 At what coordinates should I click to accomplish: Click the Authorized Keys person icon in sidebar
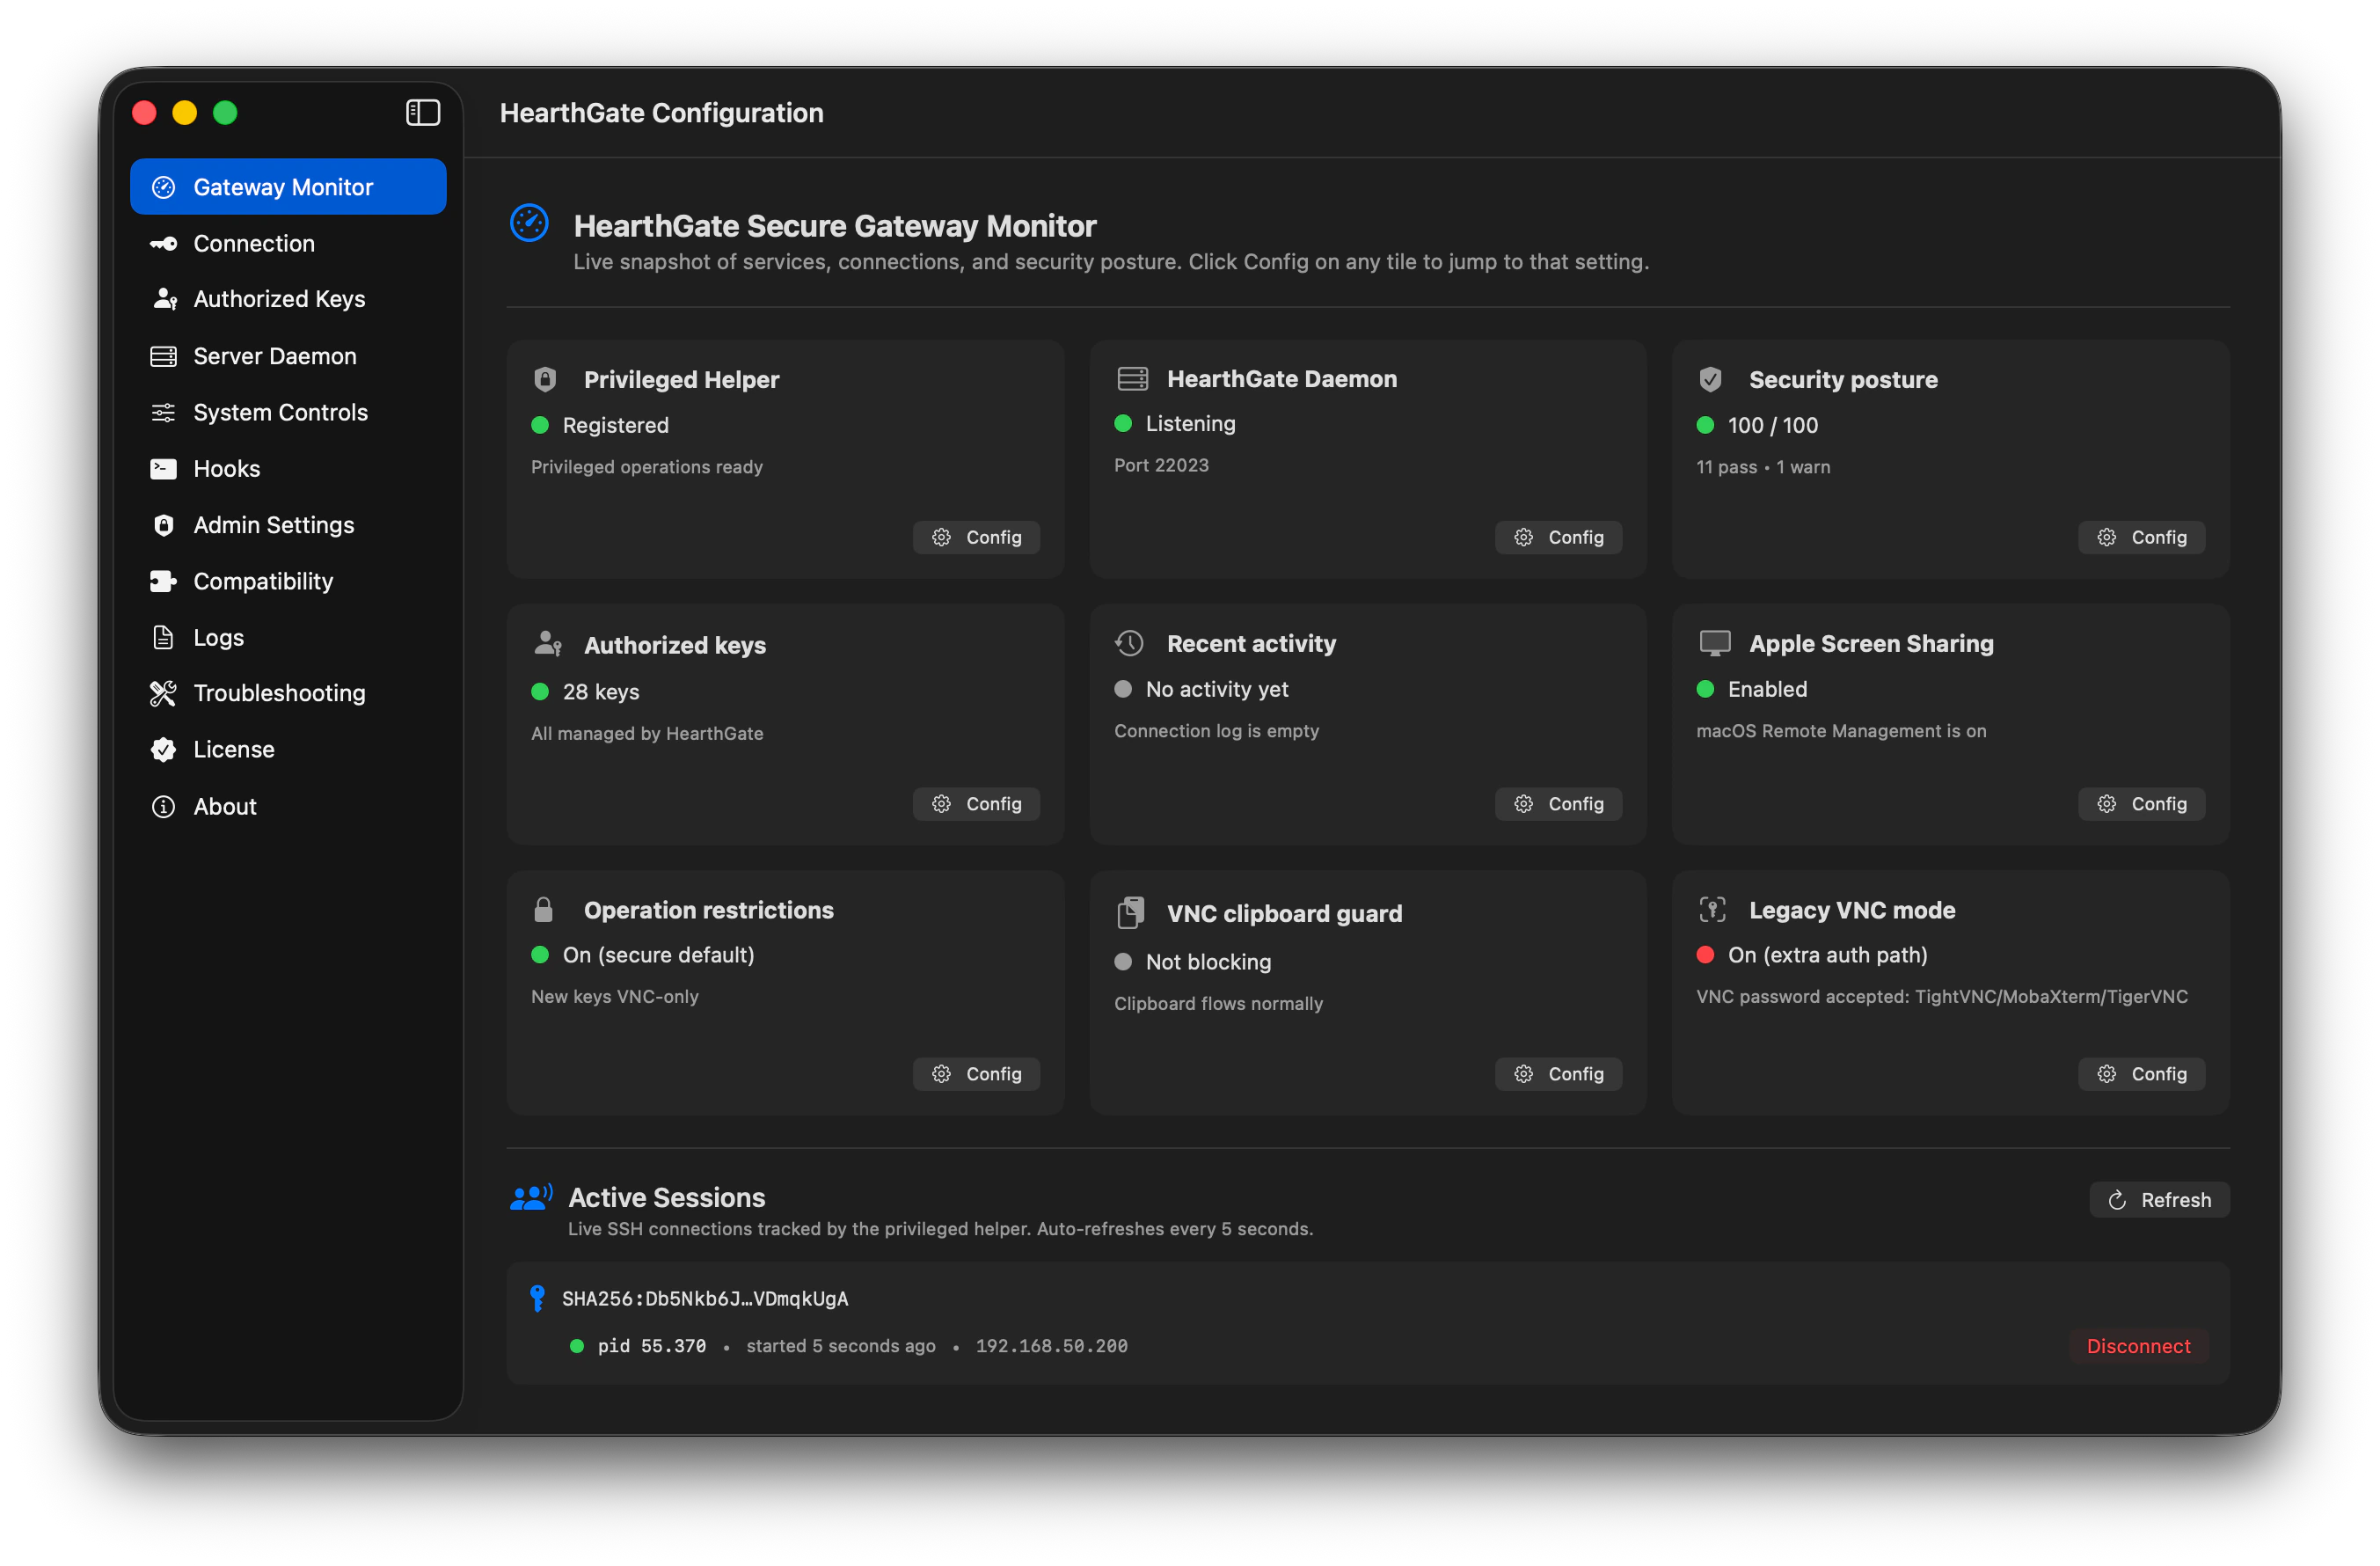point(164,299)
